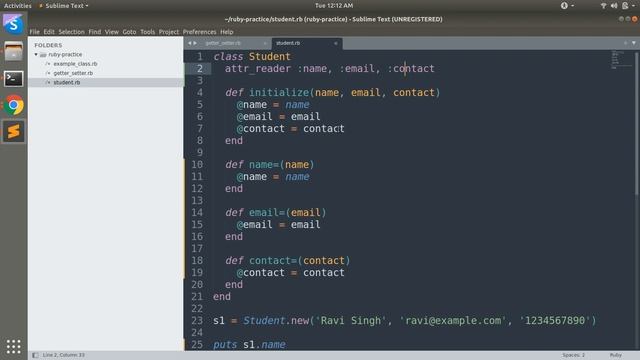
Task: Open the Simplenote icon in the dock
Action: pos(13,24)
